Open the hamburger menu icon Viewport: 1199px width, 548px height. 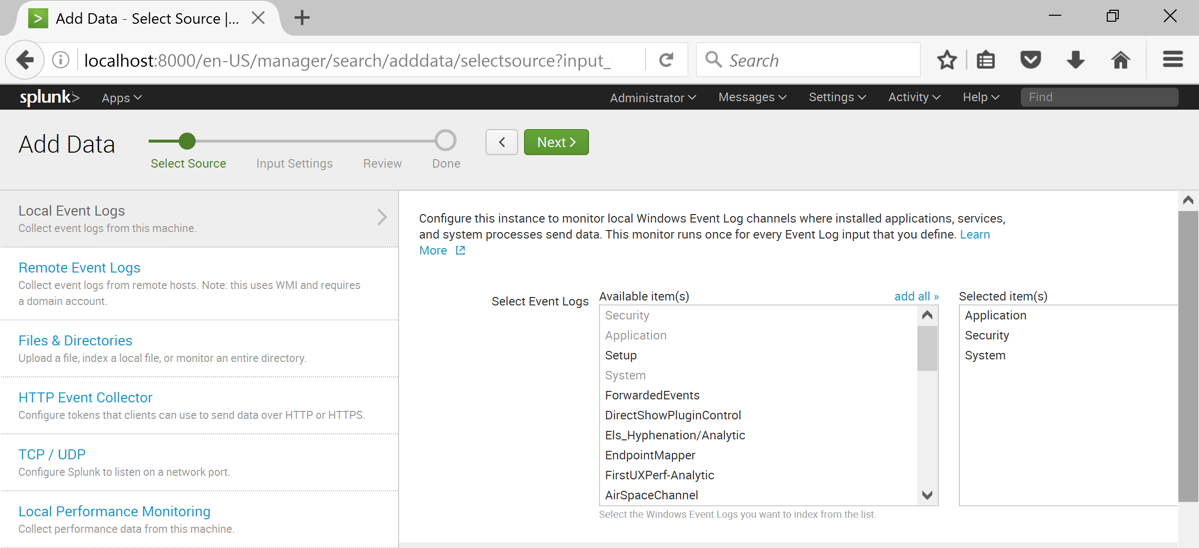pos(1172,60)
